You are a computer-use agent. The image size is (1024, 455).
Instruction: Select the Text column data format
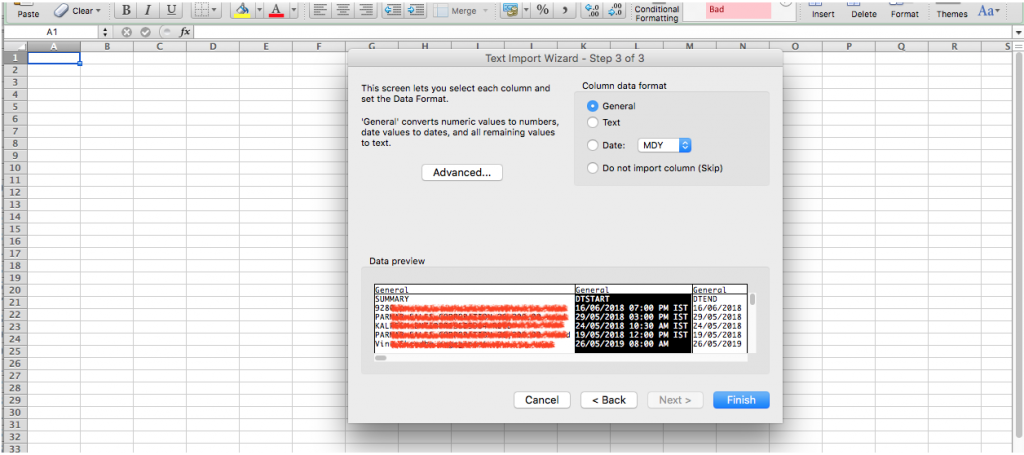pyautogui.click(x=593, y=122)
